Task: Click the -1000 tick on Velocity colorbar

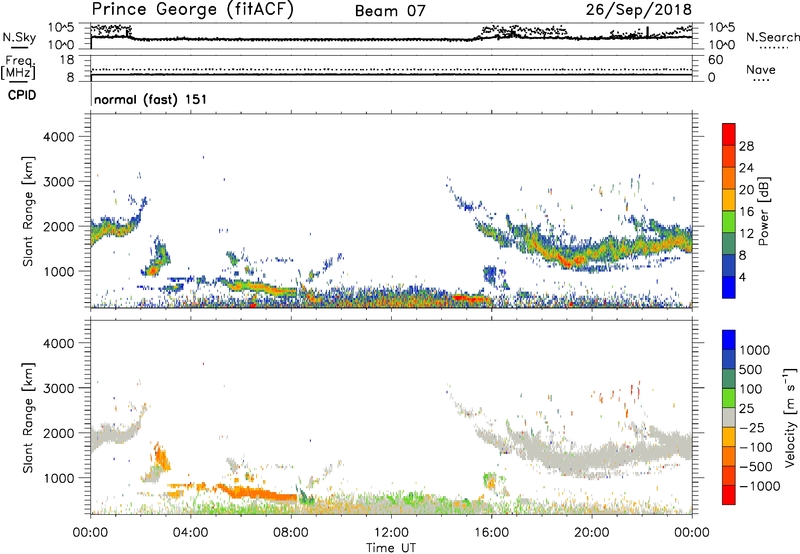Action: pyautogui.click(x=760, y=486)
